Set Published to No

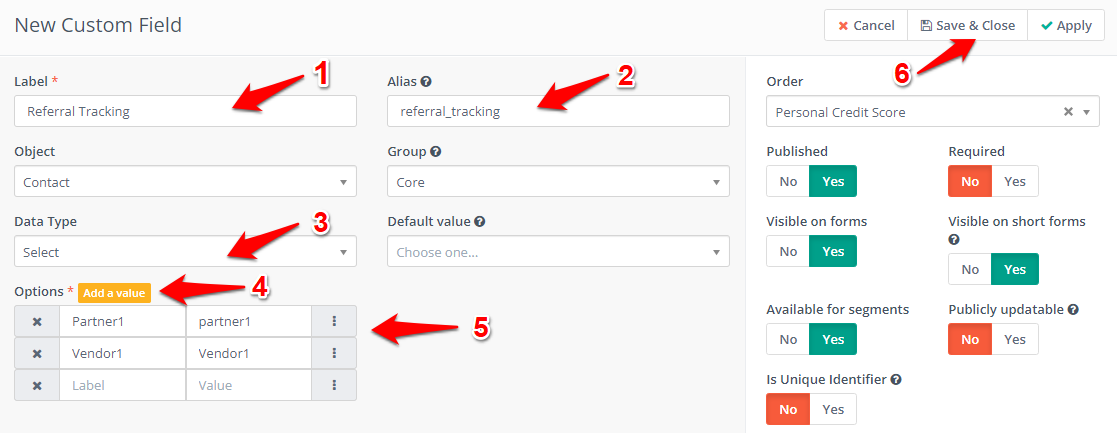788,182
